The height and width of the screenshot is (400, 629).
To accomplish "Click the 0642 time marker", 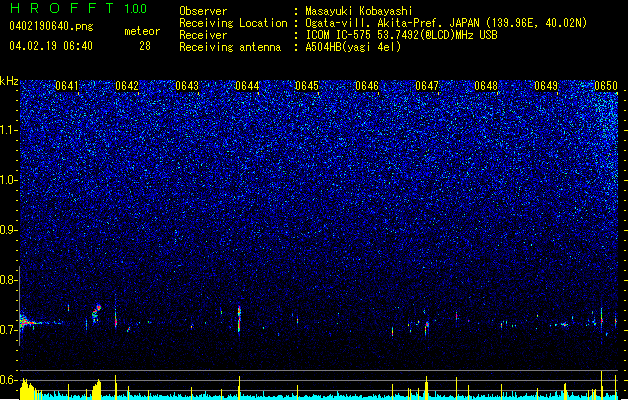I will click(127, 86).
